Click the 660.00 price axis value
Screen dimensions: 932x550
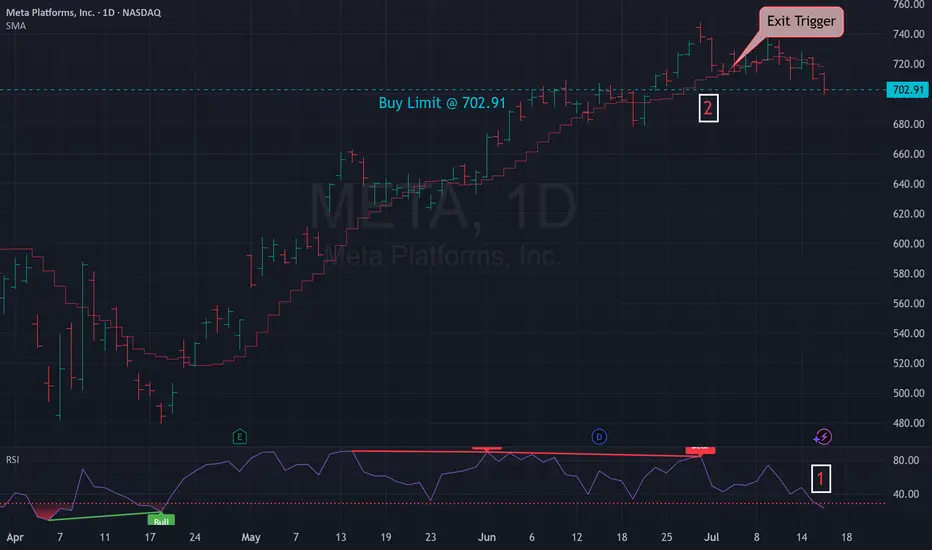(909, 154)
